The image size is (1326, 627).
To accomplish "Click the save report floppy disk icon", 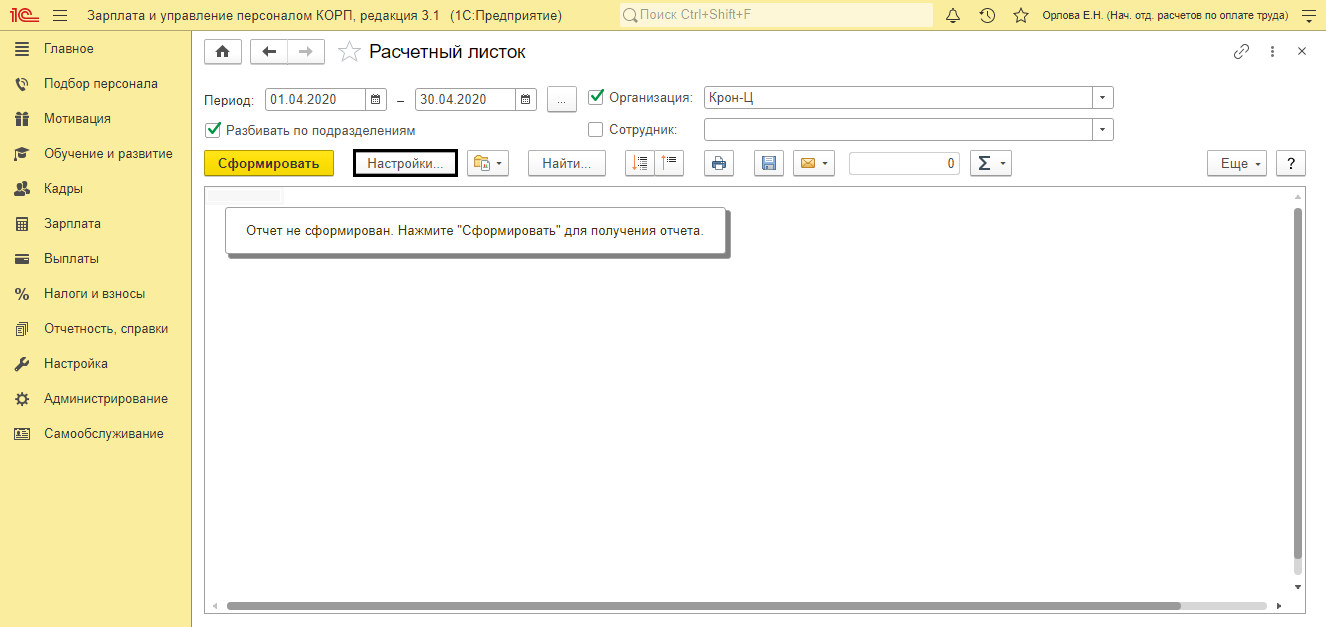I will click(x=769, y=164).
